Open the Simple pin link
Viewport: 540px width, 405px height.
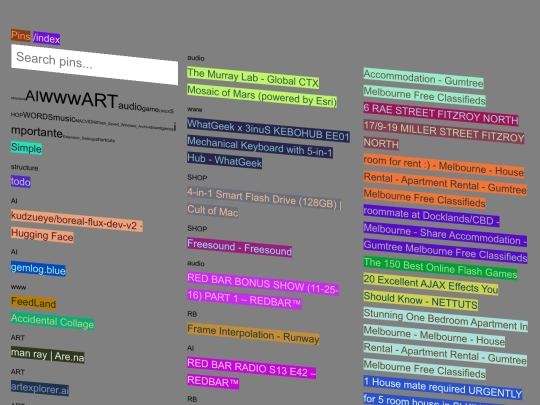coord(26,148)
